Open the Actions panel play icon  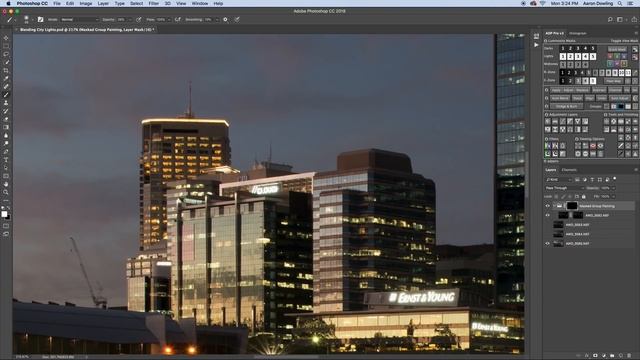[x=536, y=45]
